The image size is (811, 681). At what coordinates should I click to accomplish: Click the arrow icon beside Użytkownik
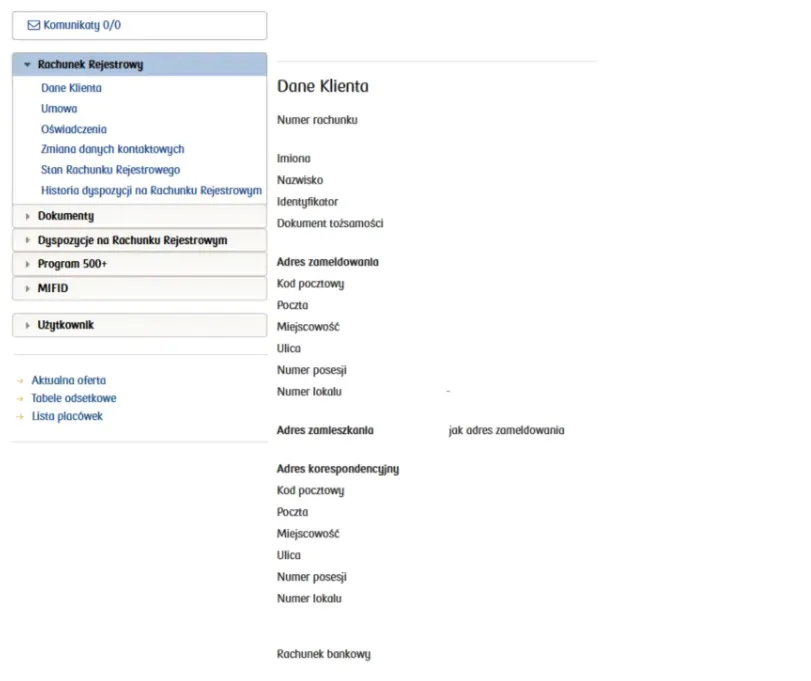click(27, 325)
